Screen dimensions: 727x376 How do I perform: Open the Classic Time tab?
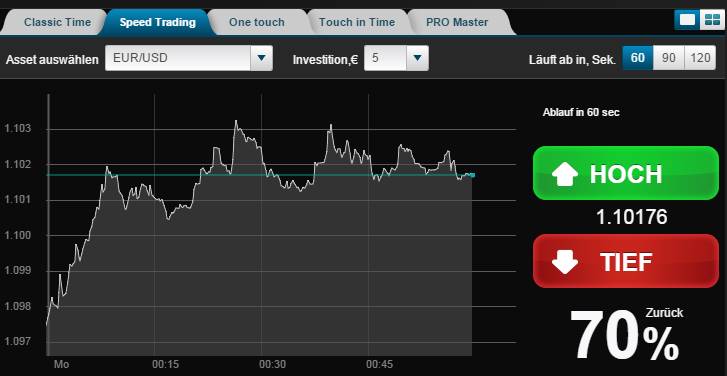(x=57, y=22)
